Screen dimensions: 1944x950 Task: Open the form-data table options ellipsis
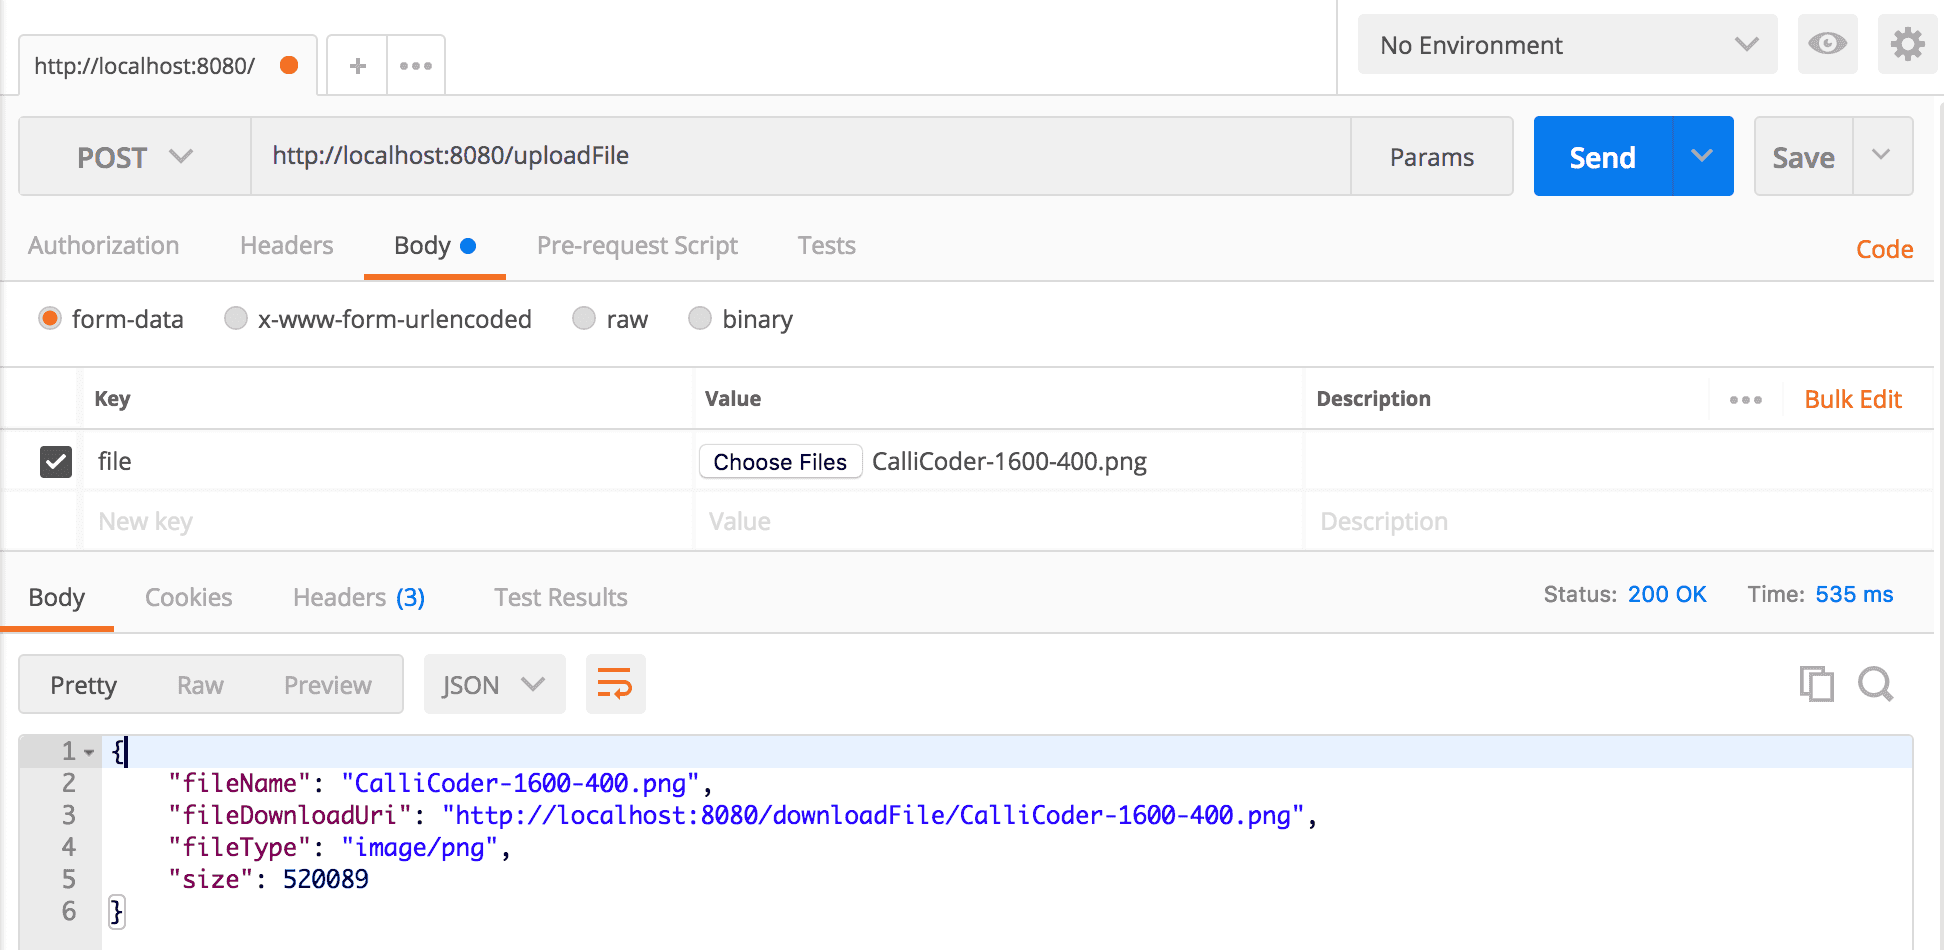pos(1746,399)
